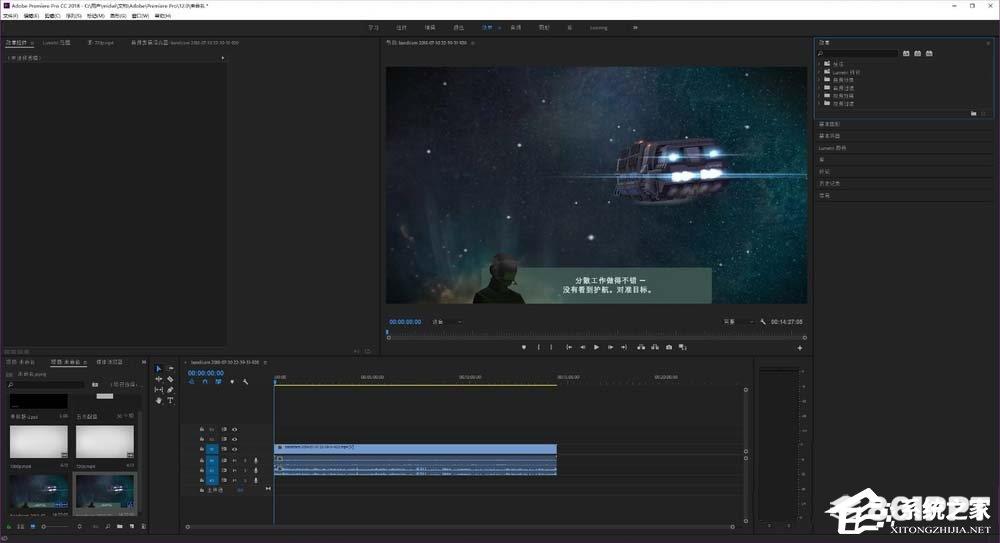Image resolution: width=1000 pixels, height=543 pixels.
Task: Mark Out point in Program Monitor
Action: pyautogui.click(x=552, y=347)
